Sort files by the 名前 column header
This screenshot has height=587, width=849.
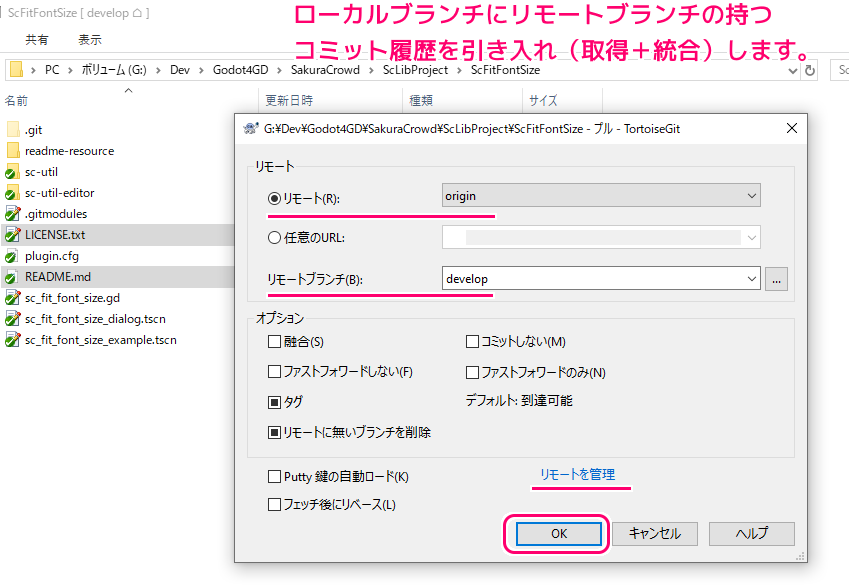click(16, 101)
